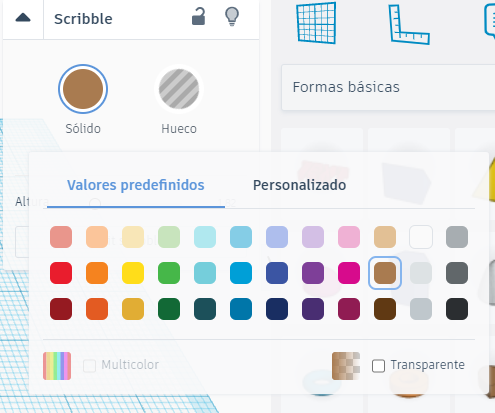This screenshot has height=413, width=495.
Task: Open the Formas básicas dropdown
Action: [388, 87]
